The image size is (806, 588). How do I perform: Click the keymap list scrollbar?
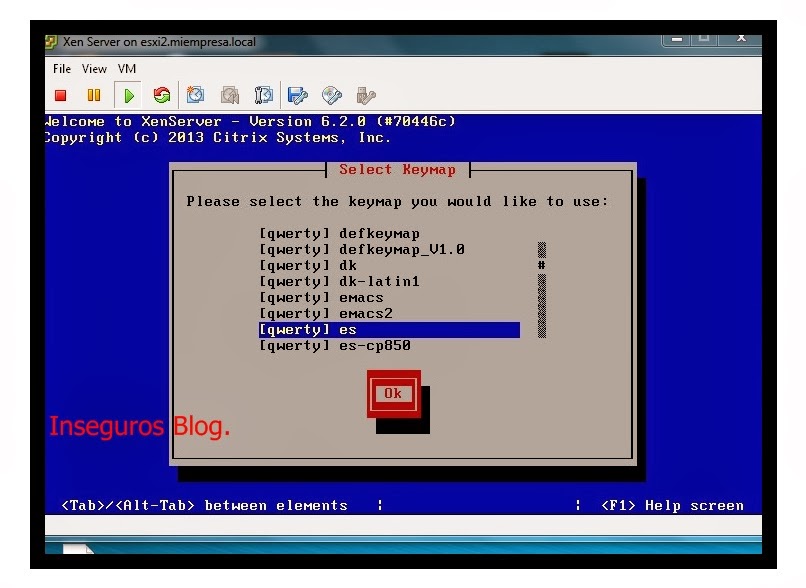[x=541, y=290]
